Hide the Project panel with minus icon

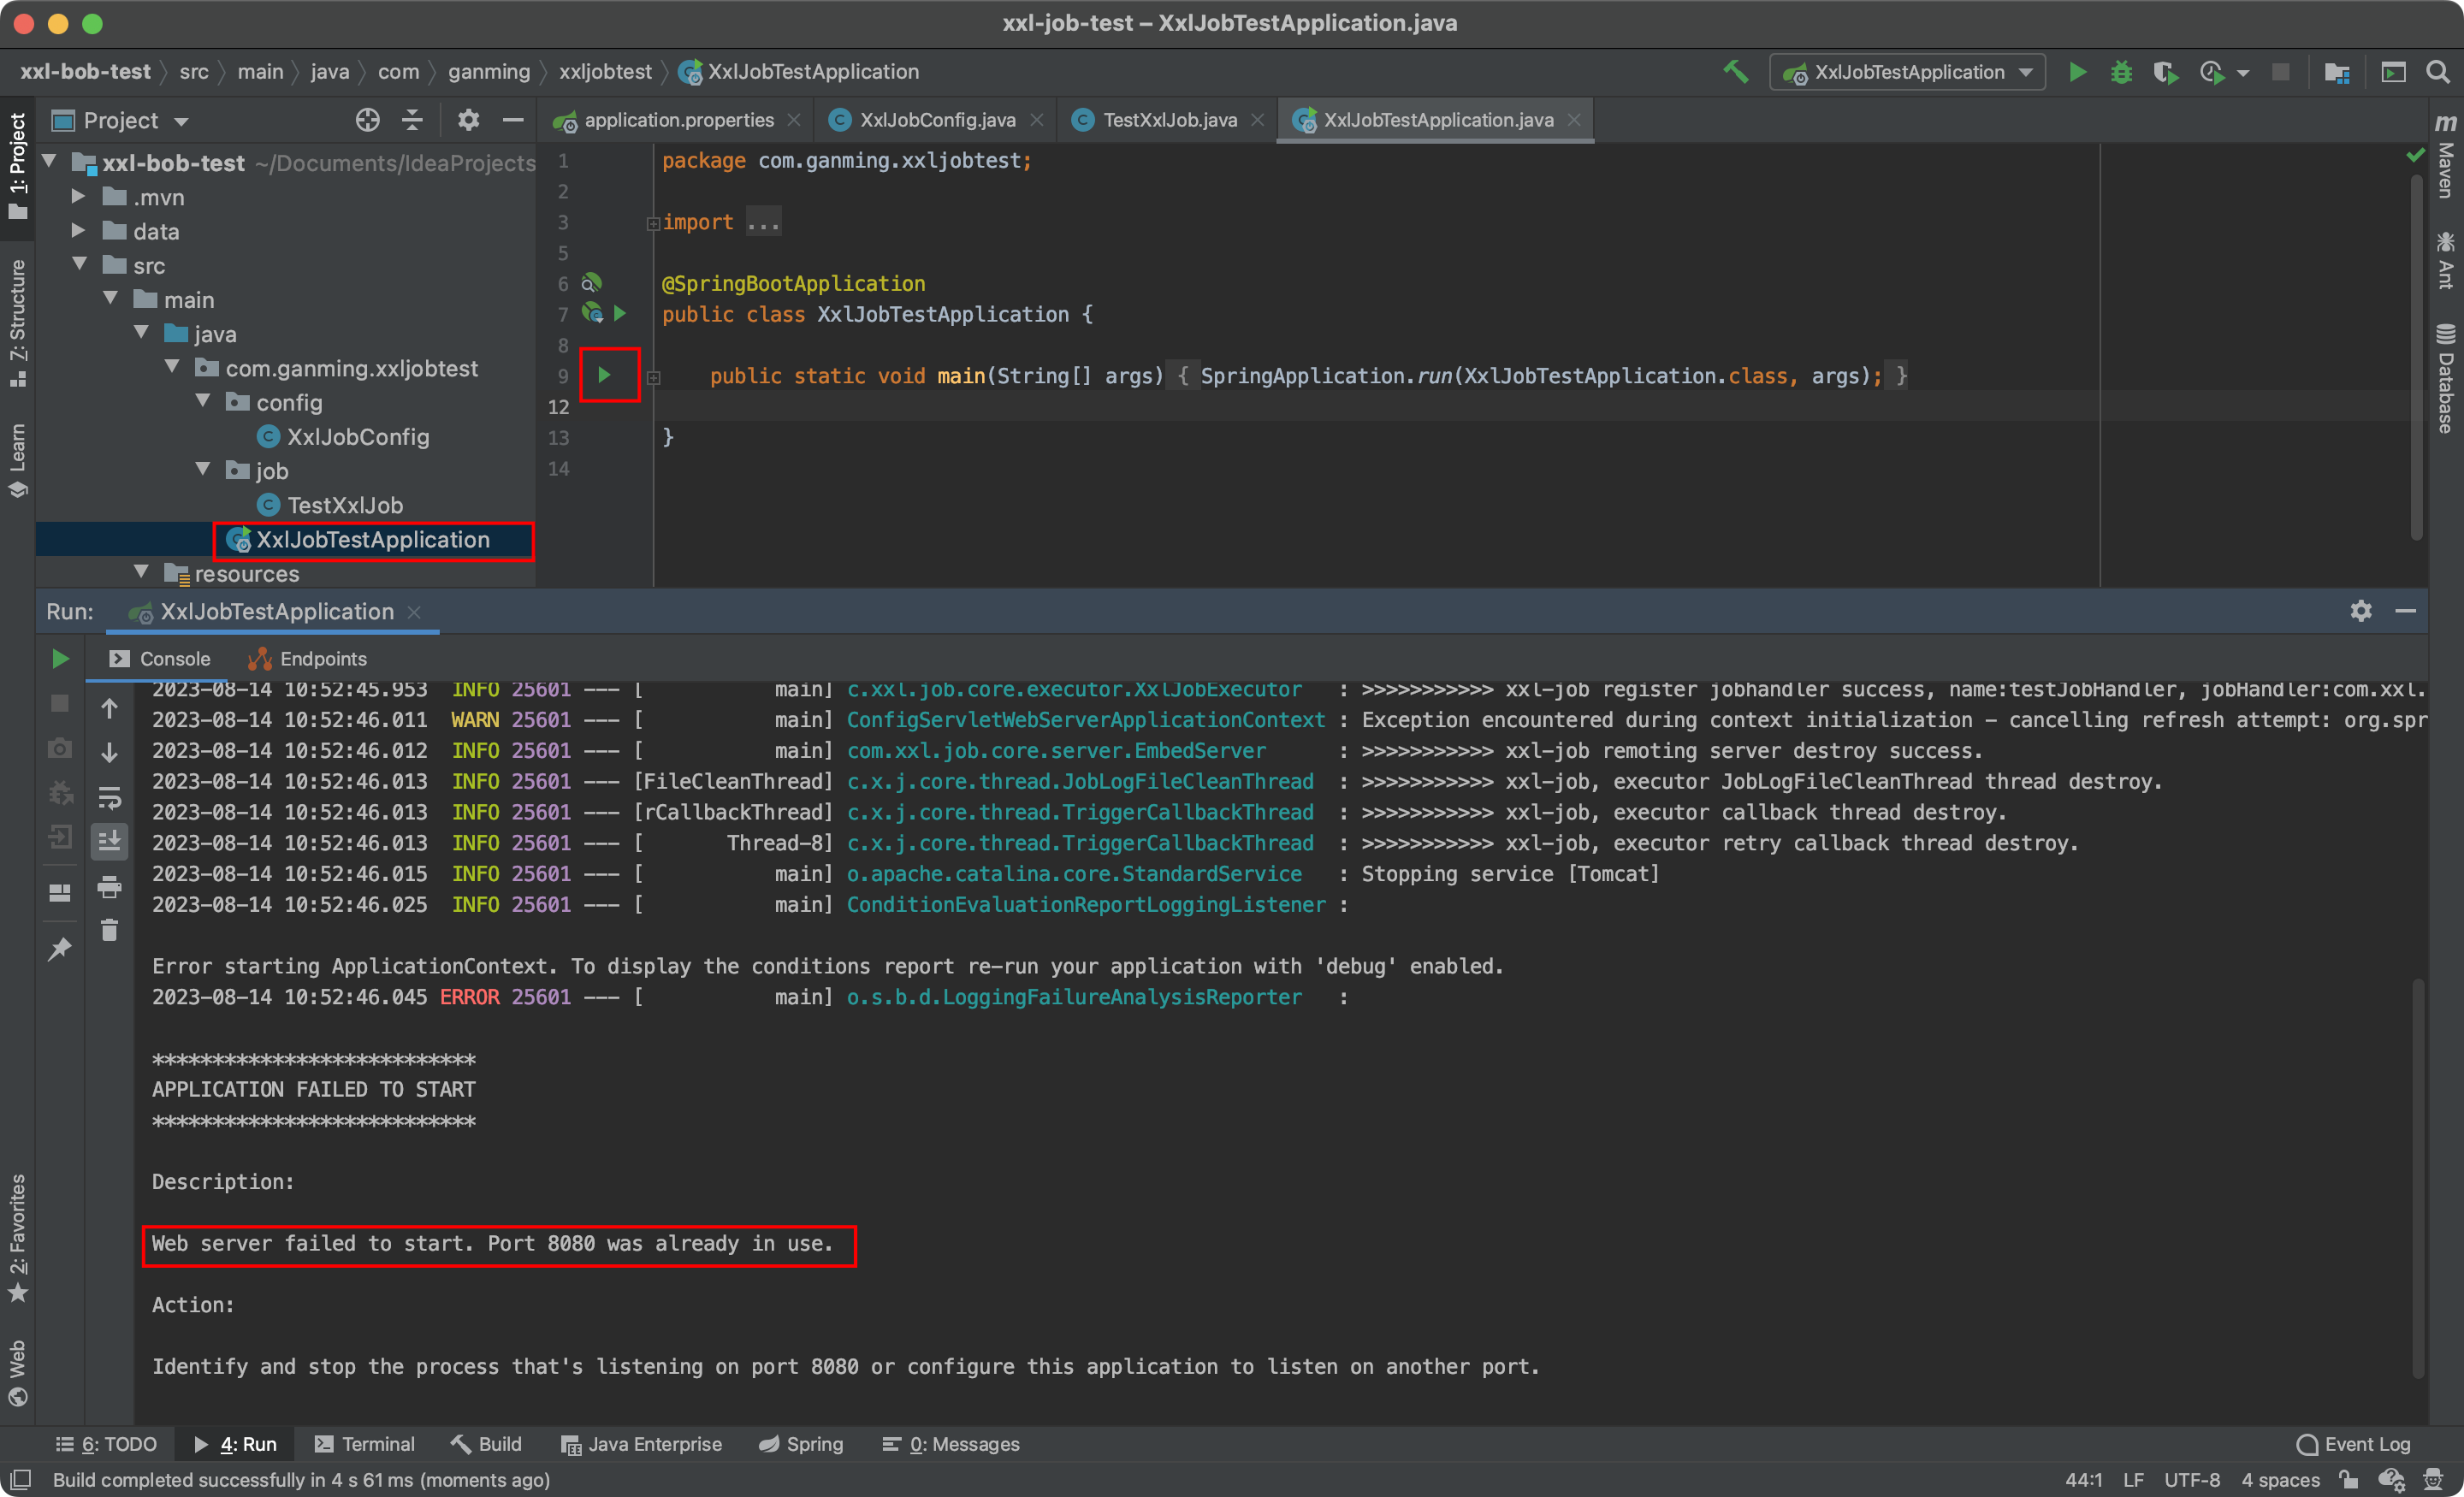click(513, 120)
